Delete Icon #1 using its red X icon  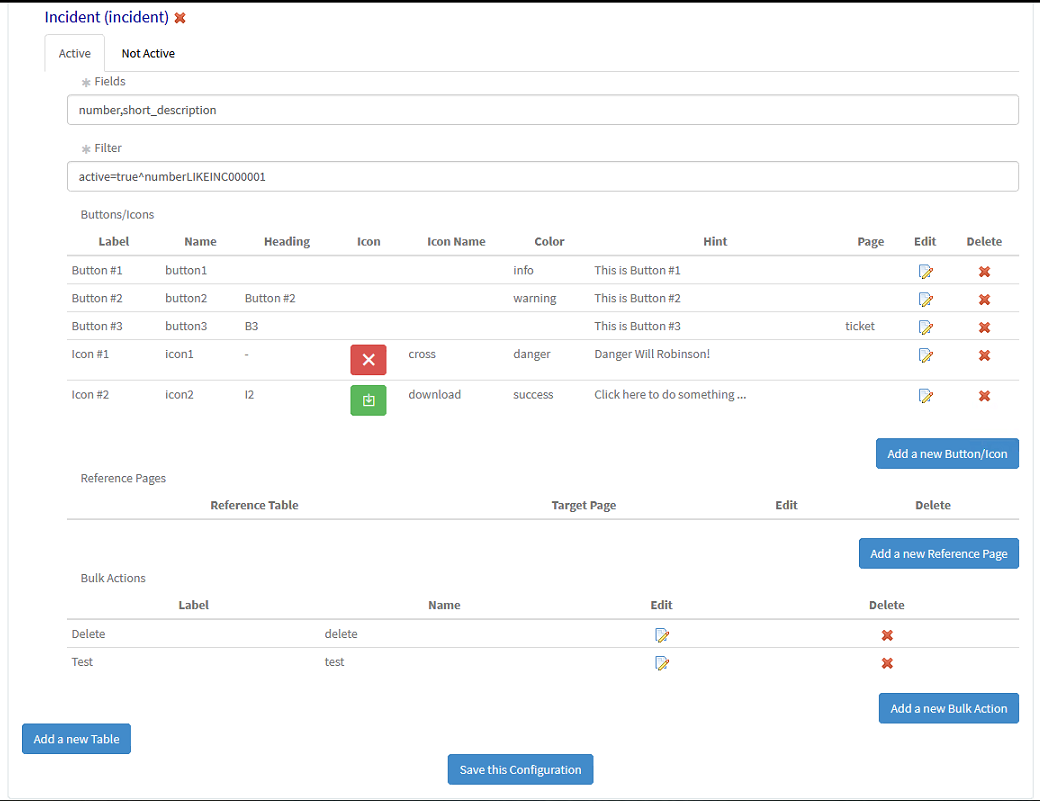click(984, 355)
